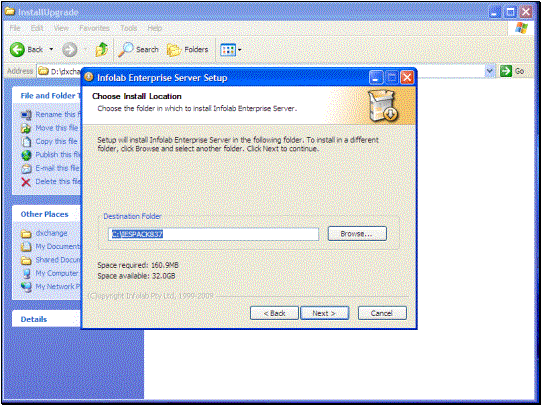This screenshot has width=541, height=405.
Task: Proceed with the Next > button
Action: pos(324,313)
